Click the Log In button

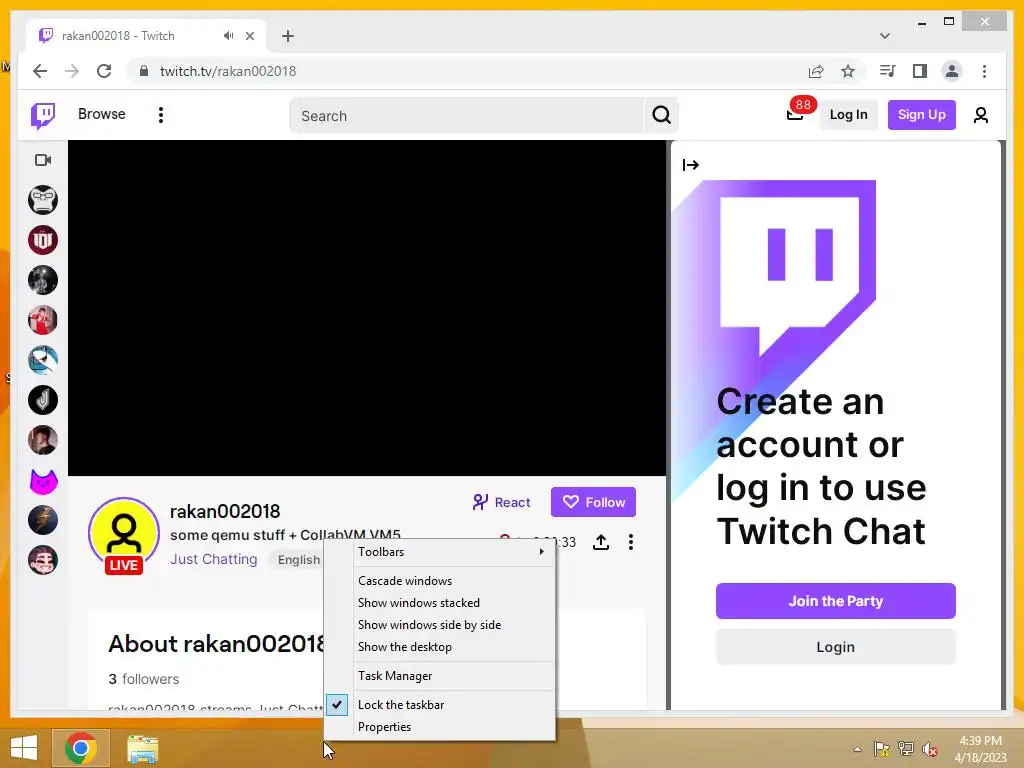848,115
